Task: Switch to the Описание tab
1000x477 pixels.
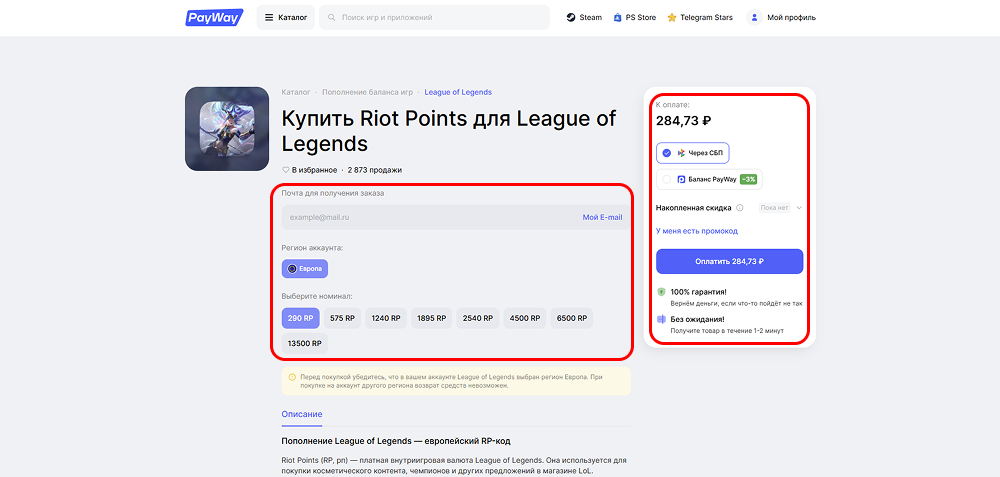Action: (302, 415)
